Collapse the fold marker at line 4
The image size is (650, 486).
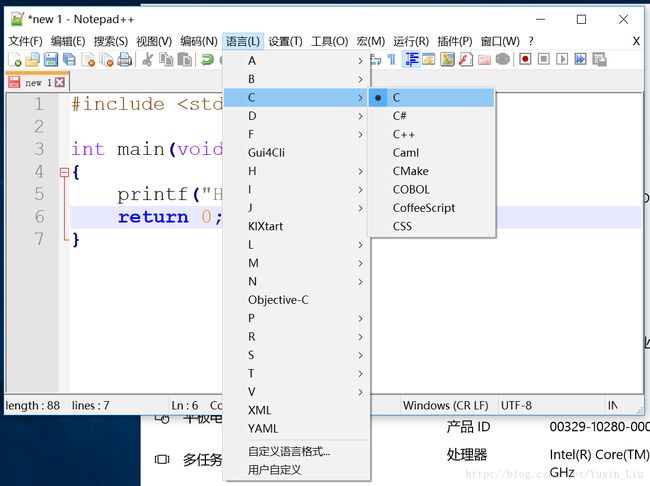point(64,172)
